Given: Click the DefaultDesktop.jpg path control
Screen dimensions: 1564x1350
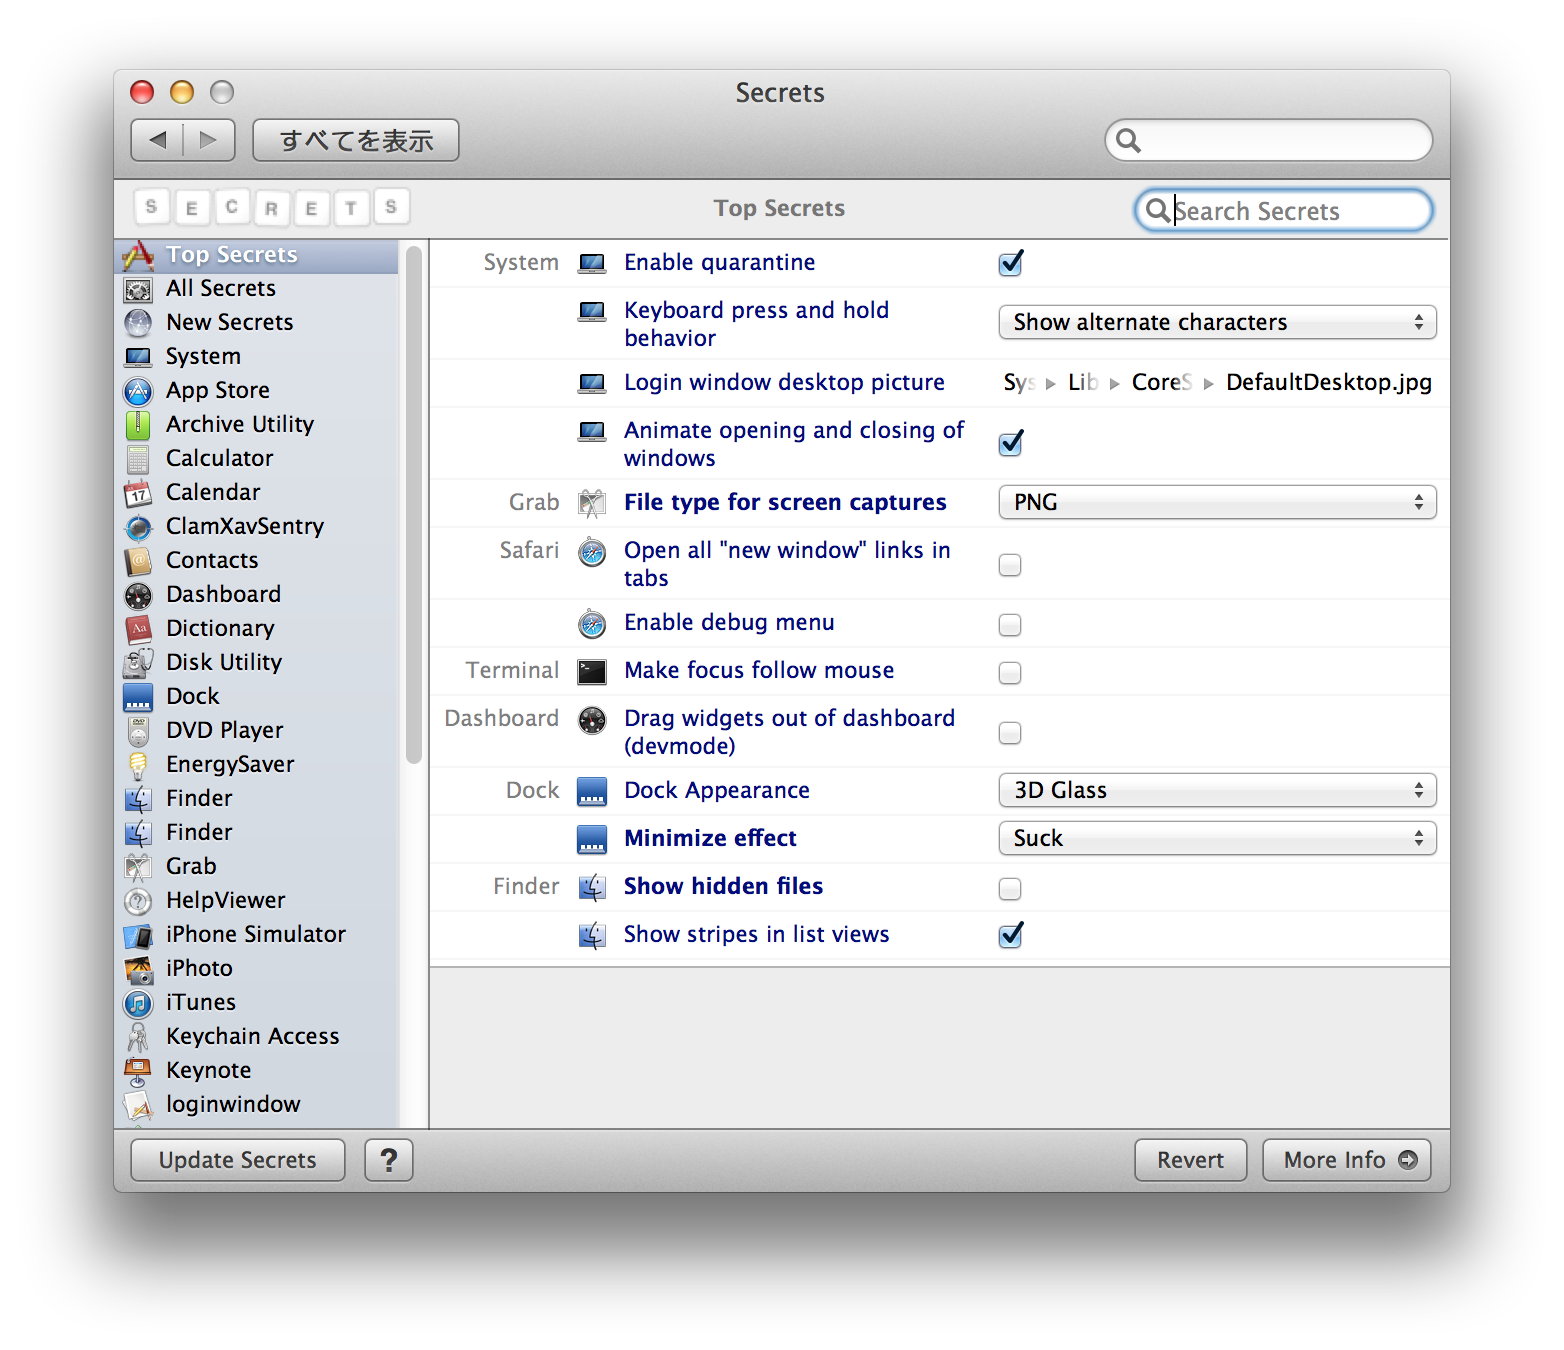Looking at the screenshot, I should (x=1217, y=382).
